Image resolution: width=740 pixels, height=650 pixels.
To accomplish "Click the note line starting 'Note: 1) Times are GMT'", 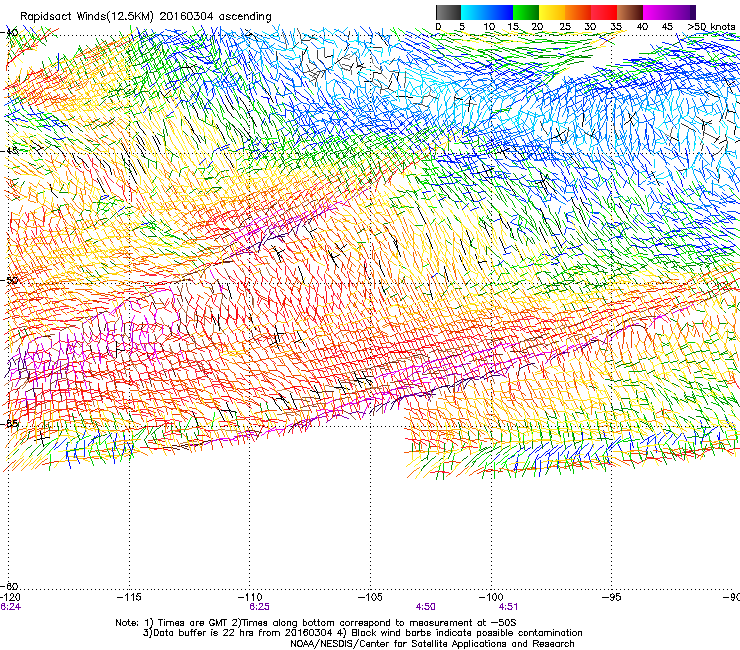I will click(316, 623).
